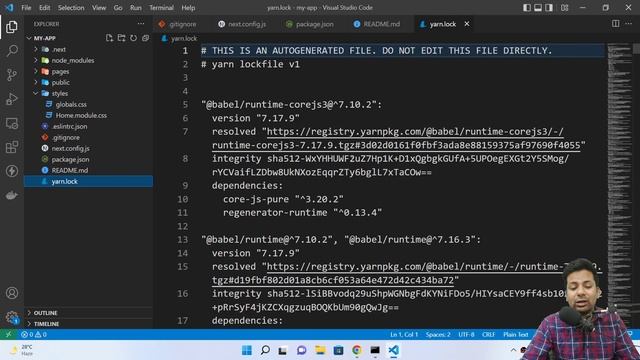
Task: Open Google Chrome from taskbar
Action: click(x=357, y=350)
